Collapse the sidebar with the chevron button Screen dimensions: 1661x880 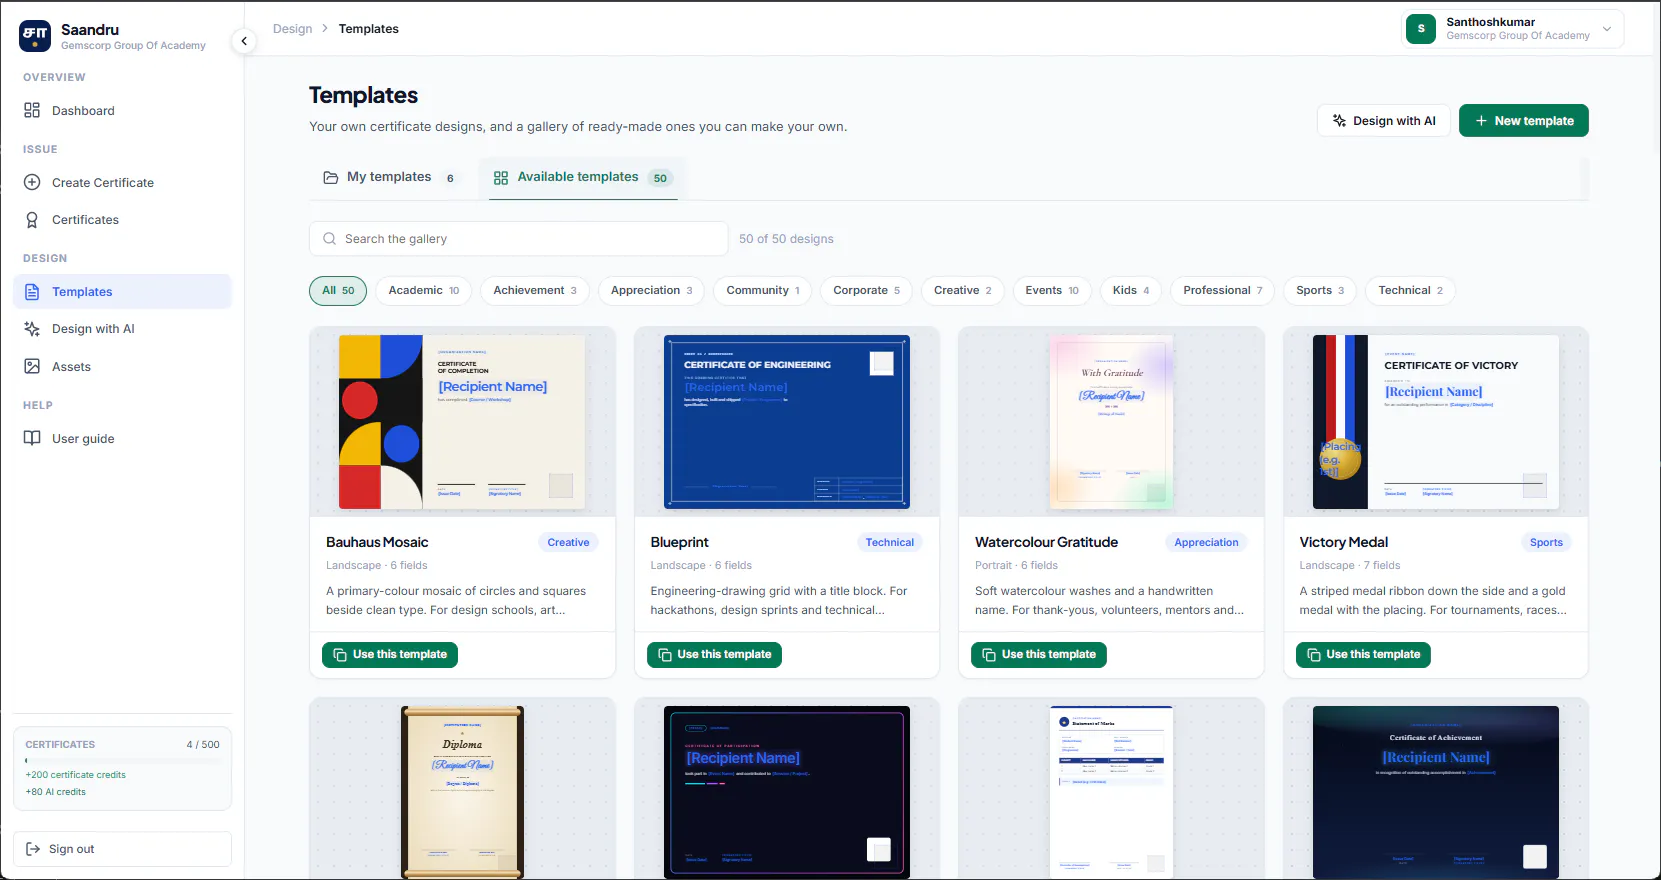(244, 41)
